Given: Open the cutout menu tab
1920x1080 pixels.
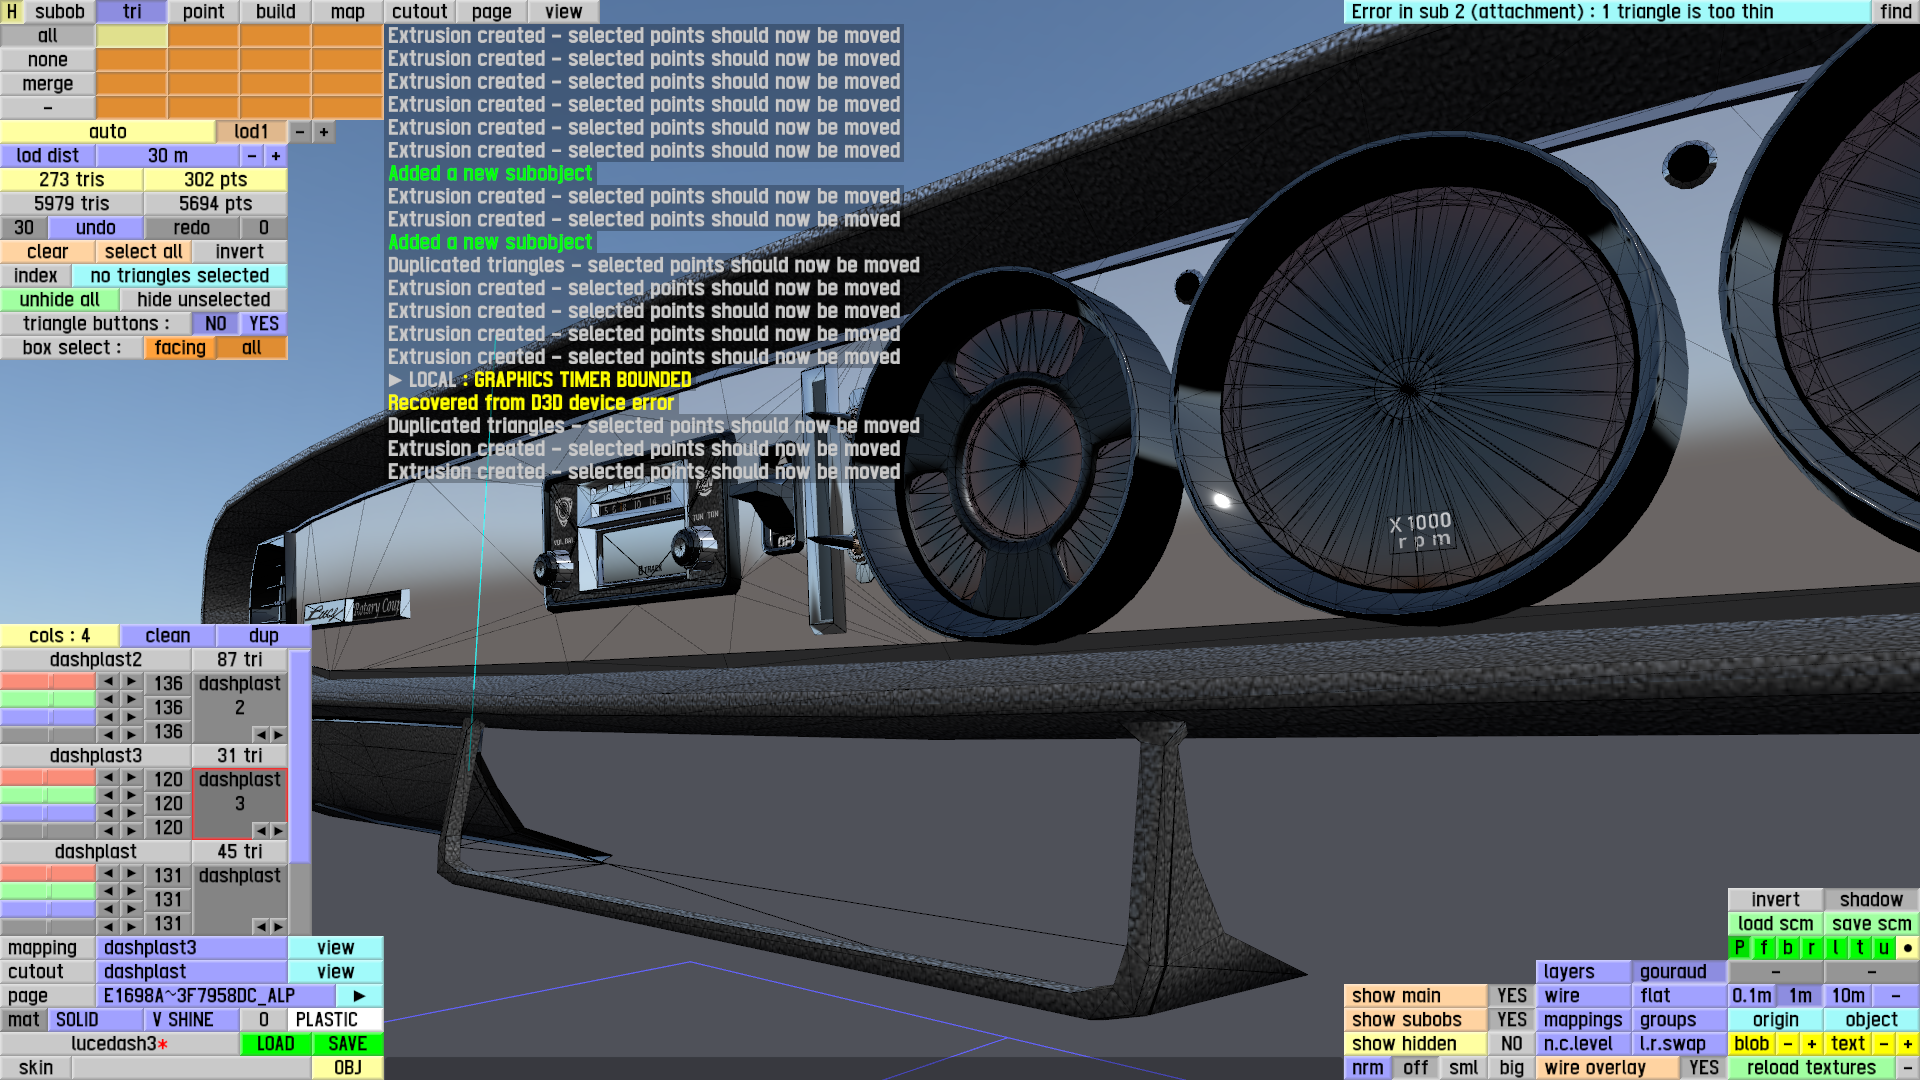Looking at the screenshot, I should [x=419, y=11].
